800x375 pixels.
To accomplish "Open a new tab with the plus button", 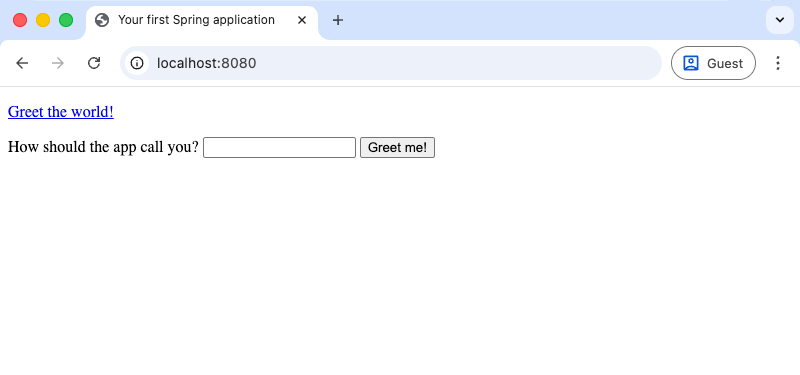I will 337,20.
